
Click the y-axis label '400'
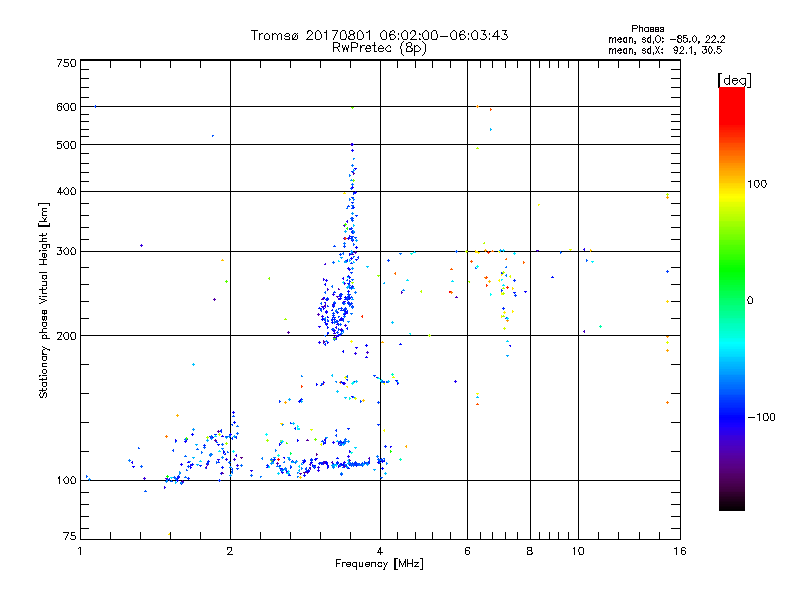coord(66,192)
